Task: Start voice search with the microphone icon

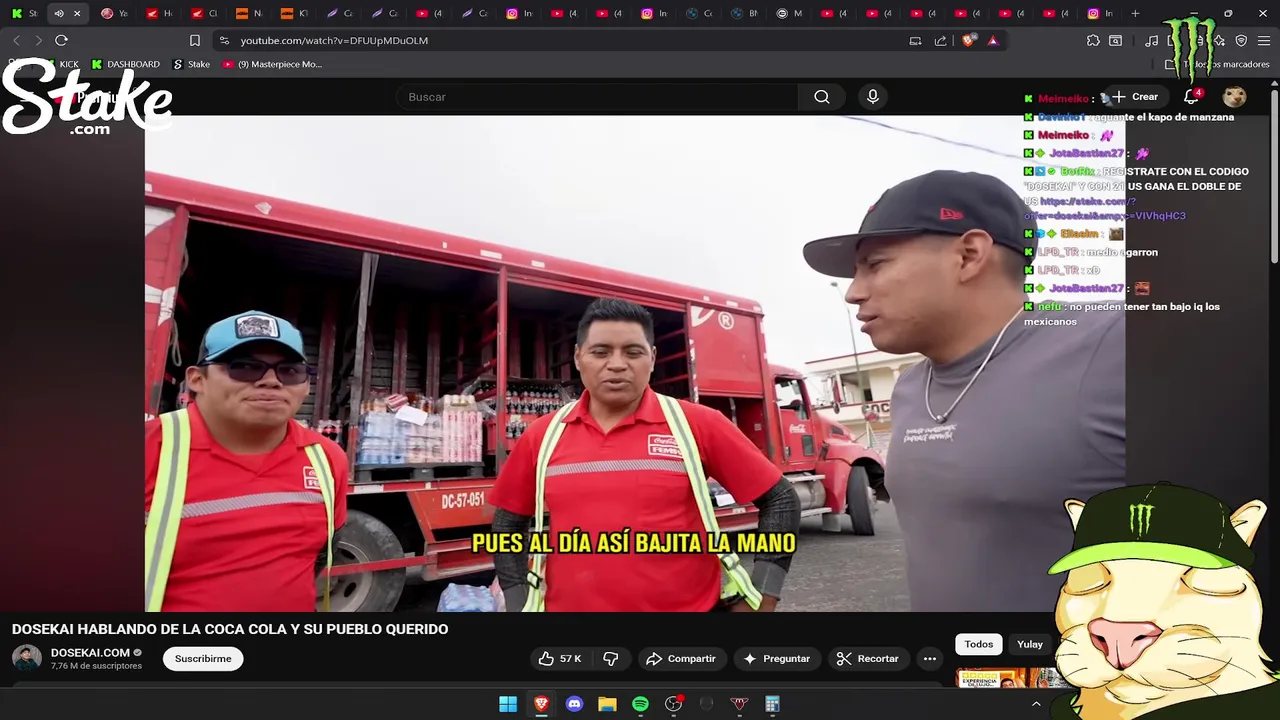Action: 873,97
